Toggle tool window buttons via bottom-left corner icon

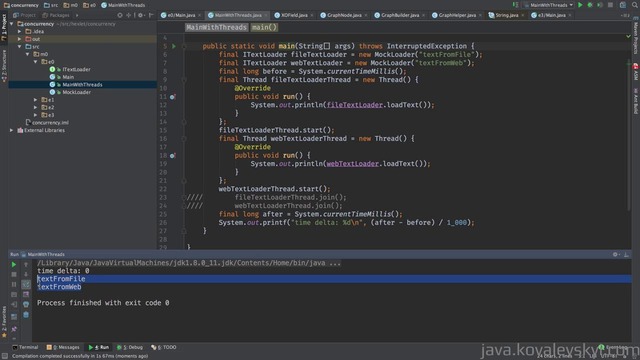tap(4, 356)
